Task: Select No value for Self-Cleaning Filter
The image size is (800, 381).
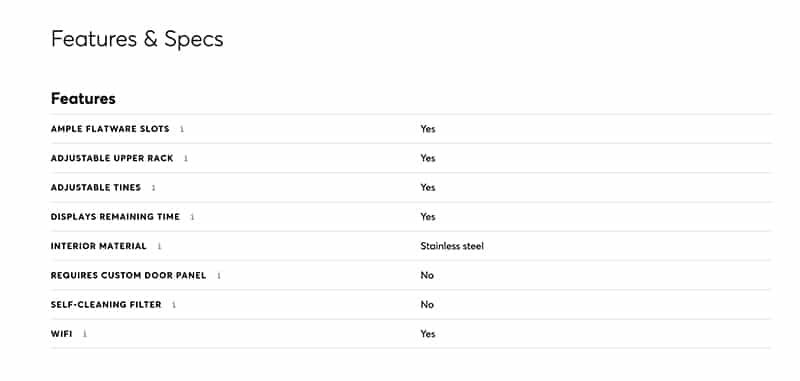Action: point(427,304)
